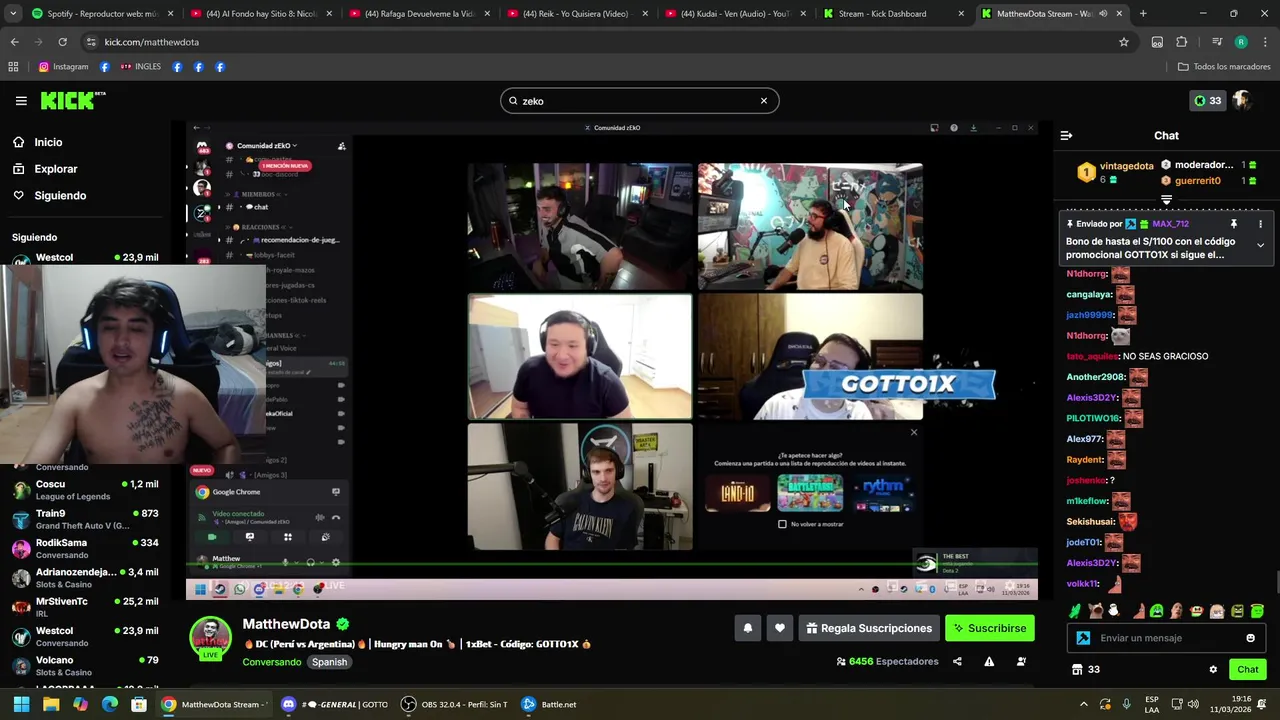The width and height of the screenshot is (1280, 720).
Task: Open MrStivenTc channel in sidebar
Action: click(85, 607)
